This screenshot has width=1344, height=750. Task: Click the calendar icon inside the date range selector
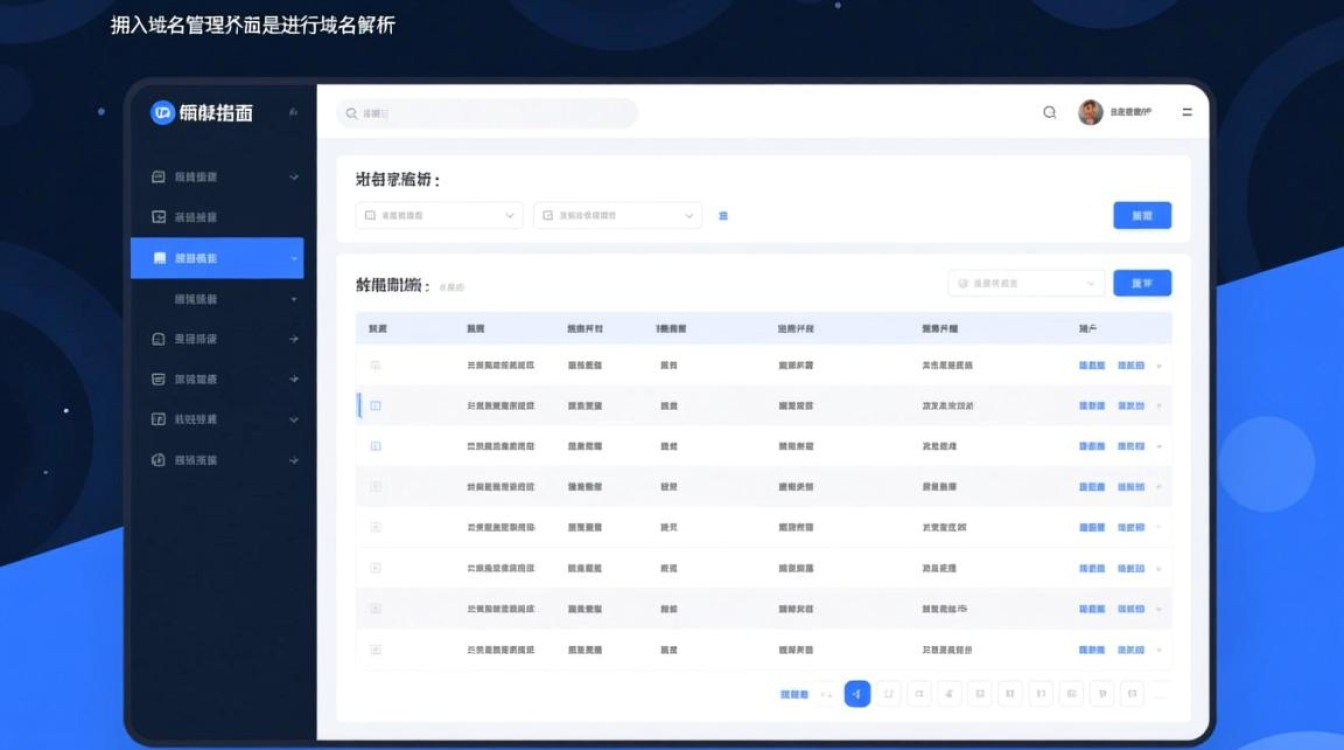point(545,215)
